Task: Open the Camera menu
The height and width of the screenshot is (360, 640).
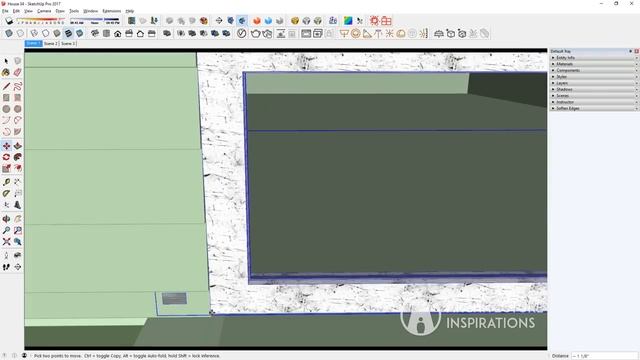Action: coord(44,11)
